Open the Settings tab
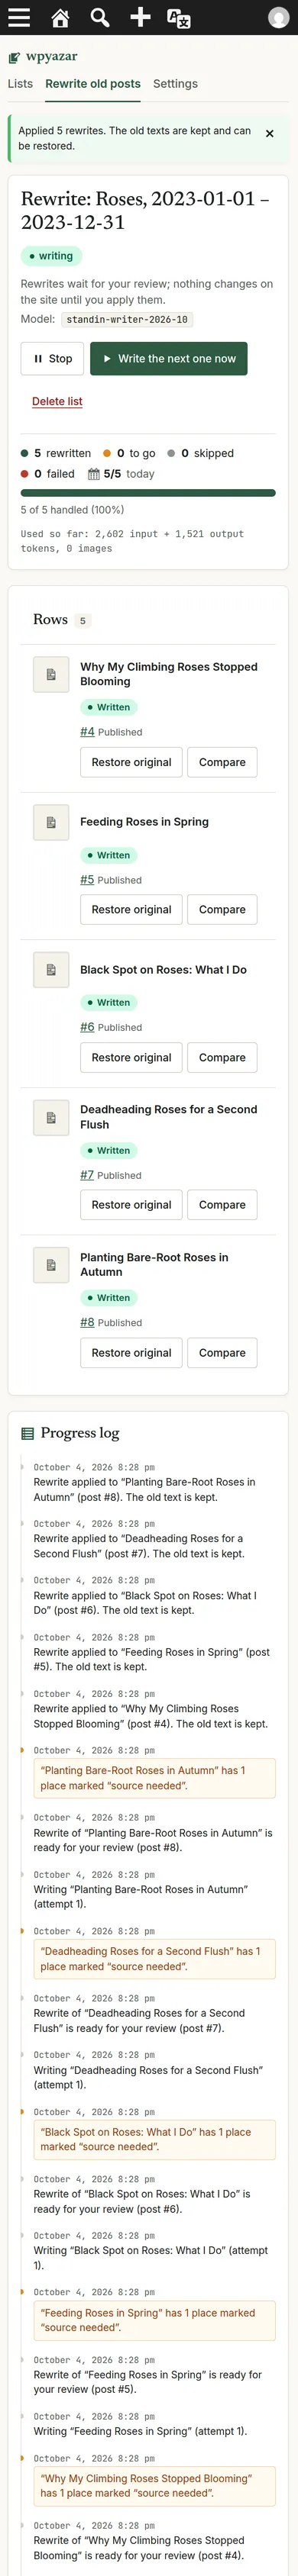This screenshot has width=298, height=2576. pos(175,84)
